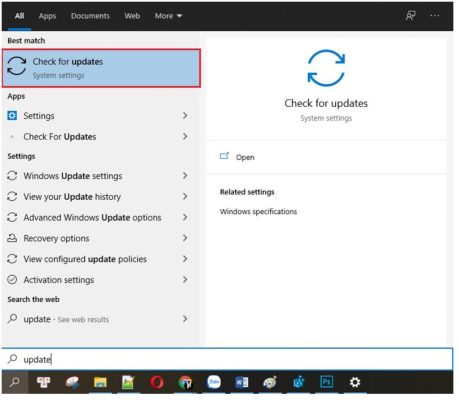
Task: Open the blue app icon left of Photoshop
Action: (299, 382)
